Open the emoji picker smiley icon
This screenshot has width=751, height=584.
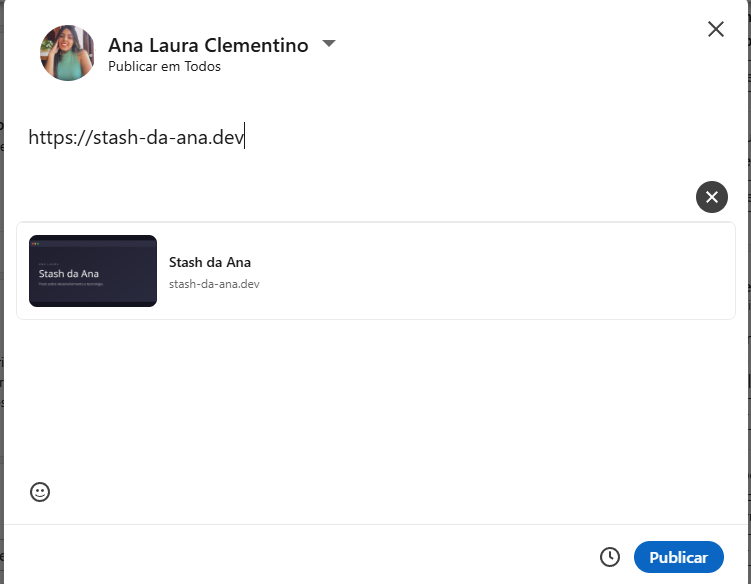tap(40, 492)
